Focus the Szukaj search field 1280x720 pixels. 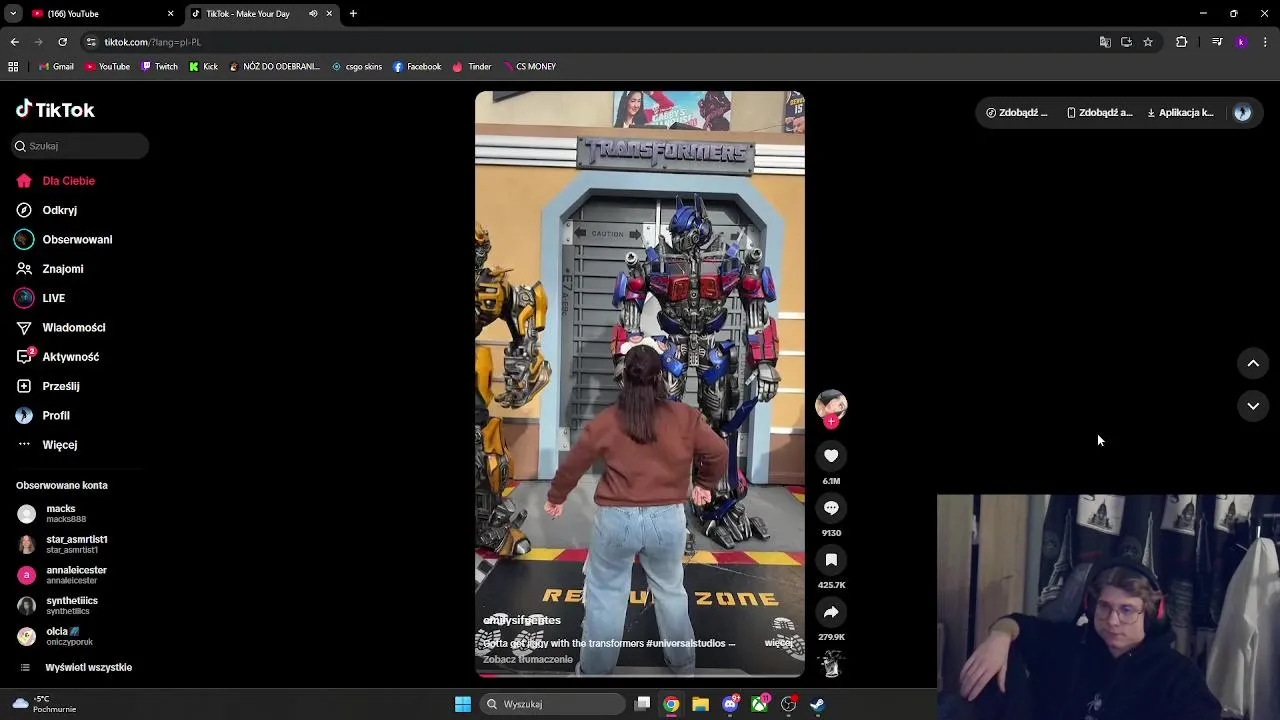click(80, 146)
